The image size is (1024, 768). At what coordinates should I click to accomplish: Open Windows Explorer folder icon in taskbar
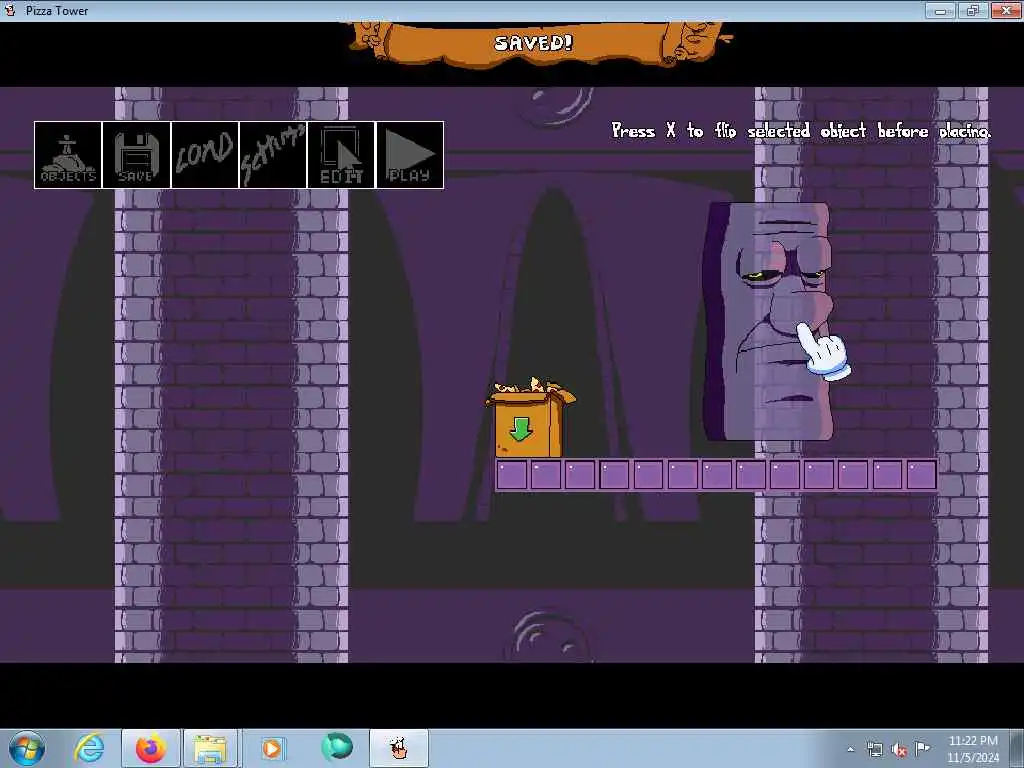[210, 748]
